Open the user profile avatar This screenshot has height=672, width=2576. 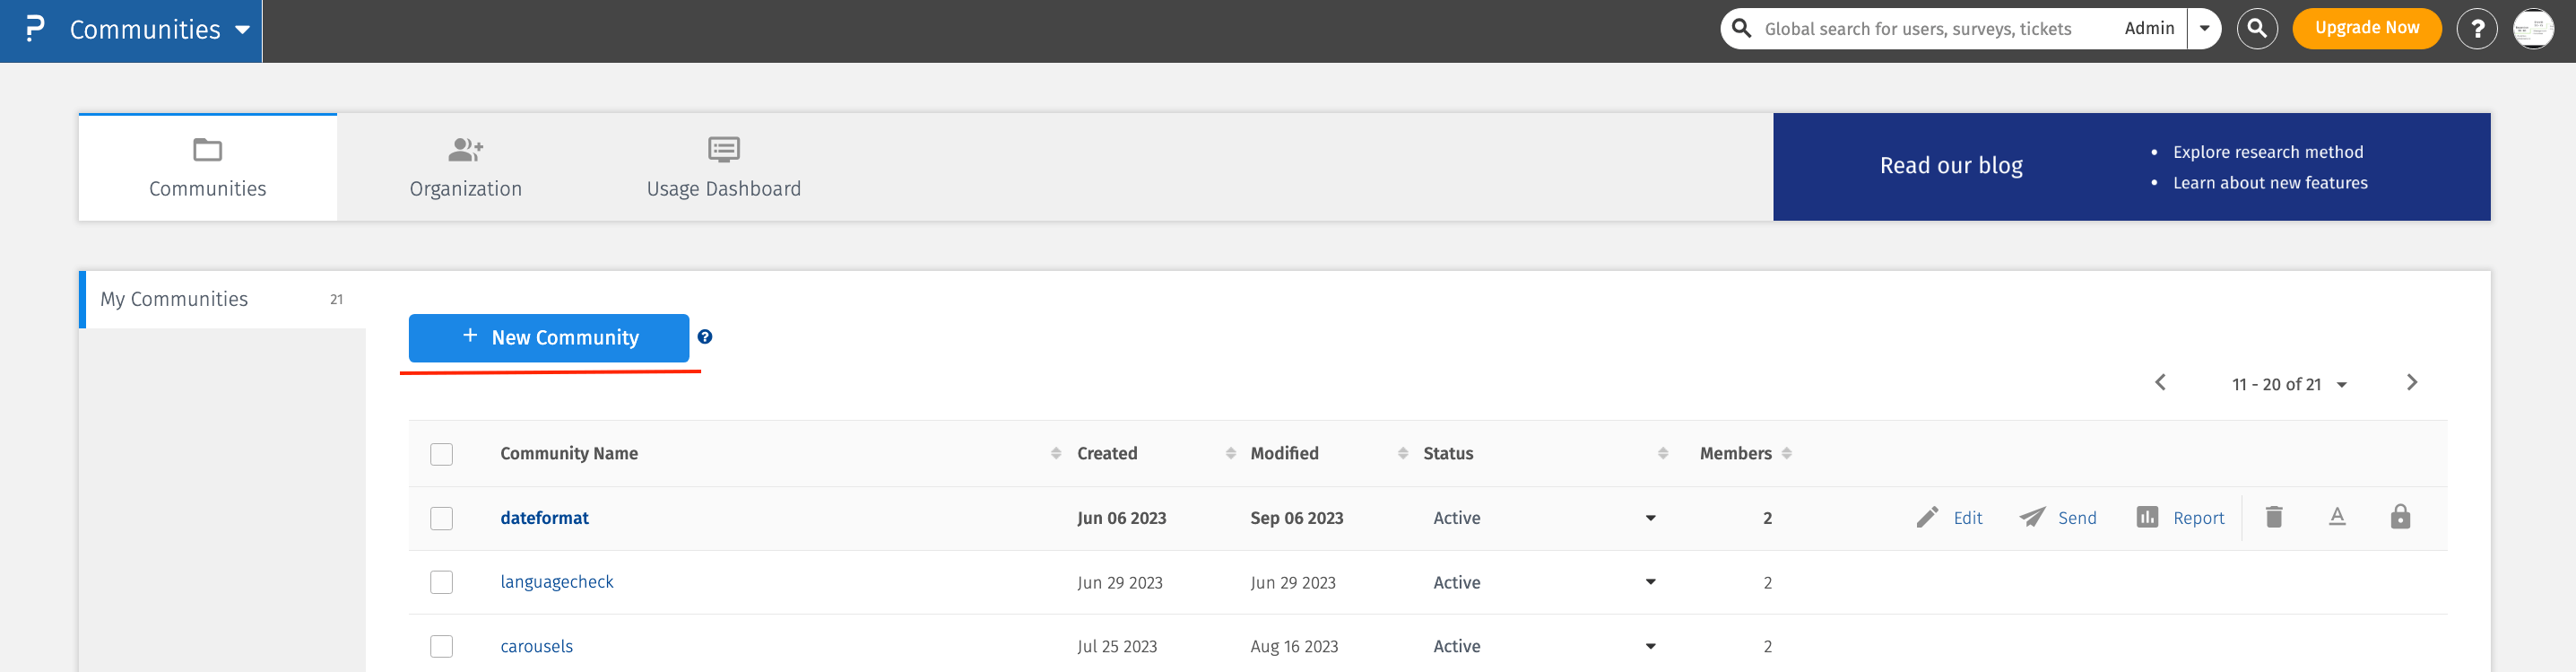point(2533,29)
